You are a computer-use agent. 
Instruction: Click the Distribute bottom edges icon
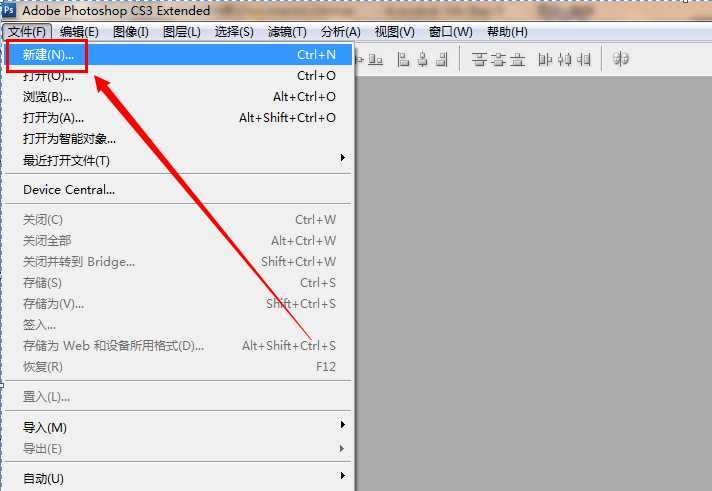point(517,59)
